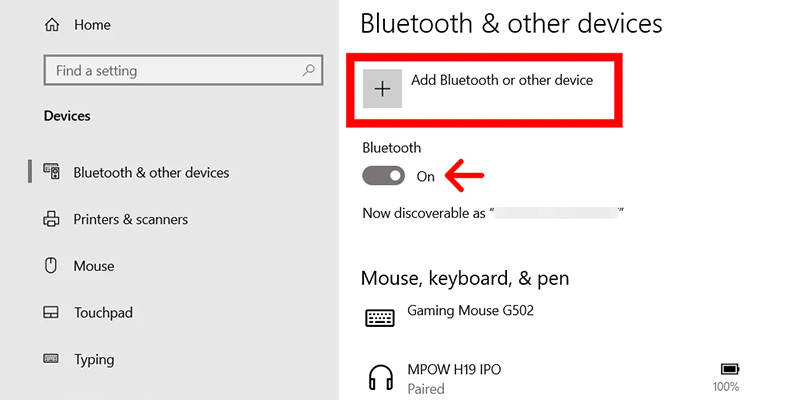Click the Home icon in sidebar
The width and height of the screenshot is (800, 400).
tap(51, 22)
